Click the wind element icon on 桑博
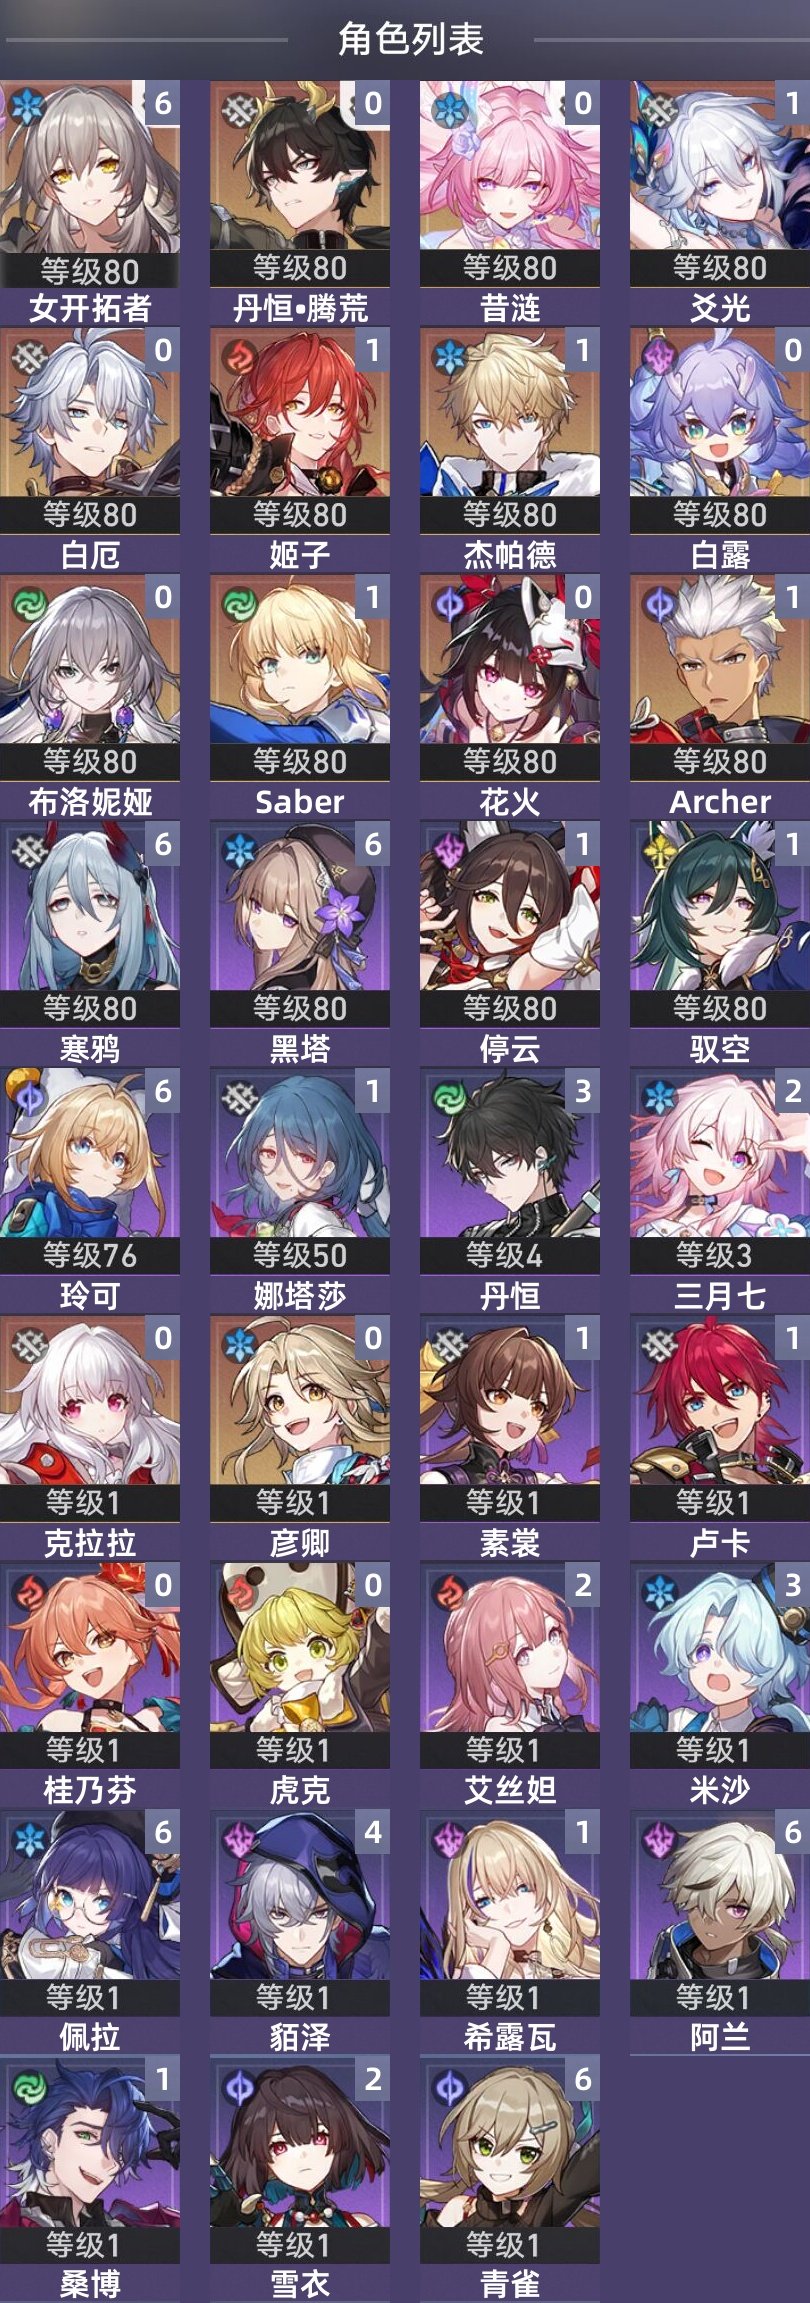 point(30,2083)
